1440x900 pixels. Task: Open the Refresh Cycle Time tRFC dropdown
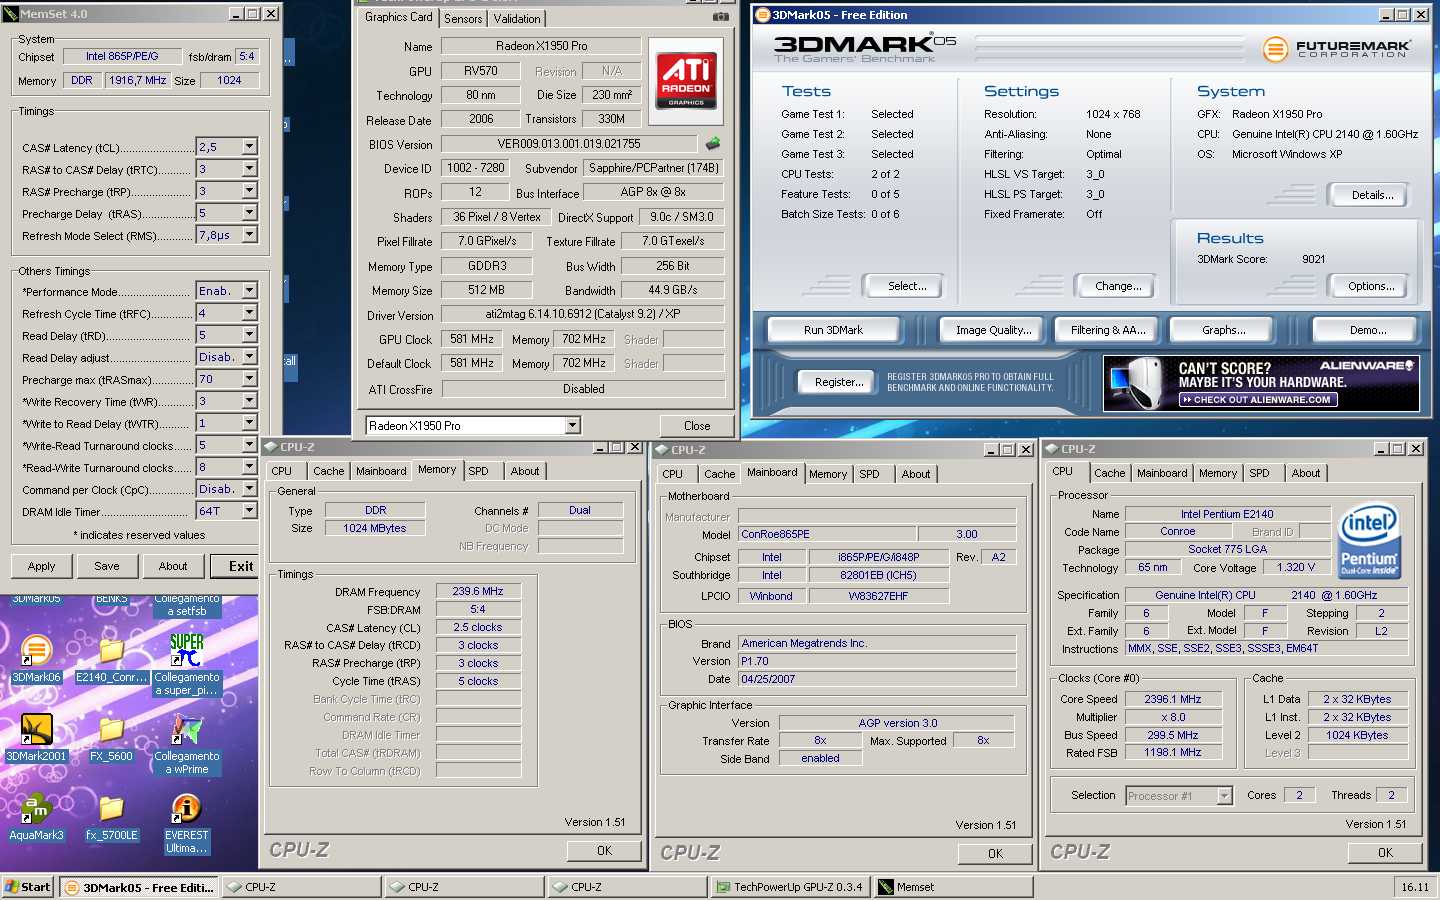coord(249,313)
